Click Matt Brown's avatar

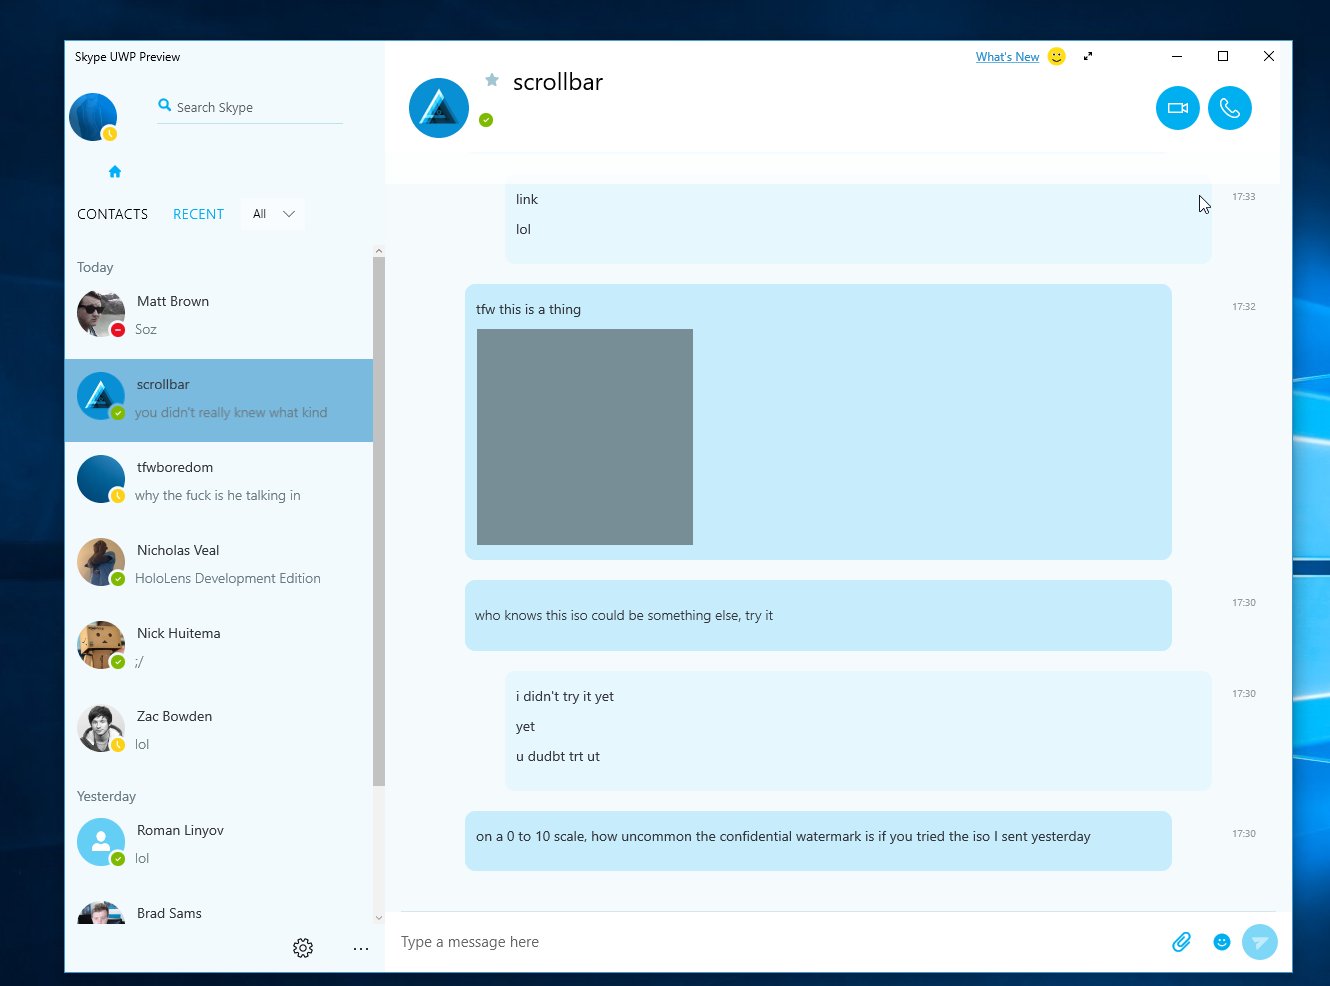click(x=101, y=314)
